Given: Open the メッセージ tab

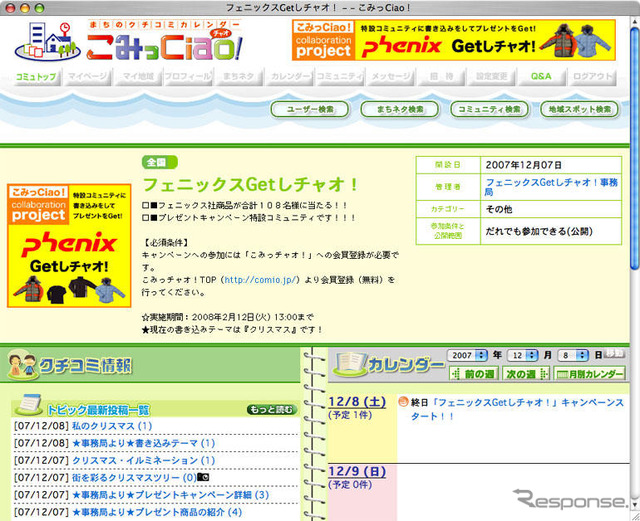Looking at the screenshot, I should (391, 76).
